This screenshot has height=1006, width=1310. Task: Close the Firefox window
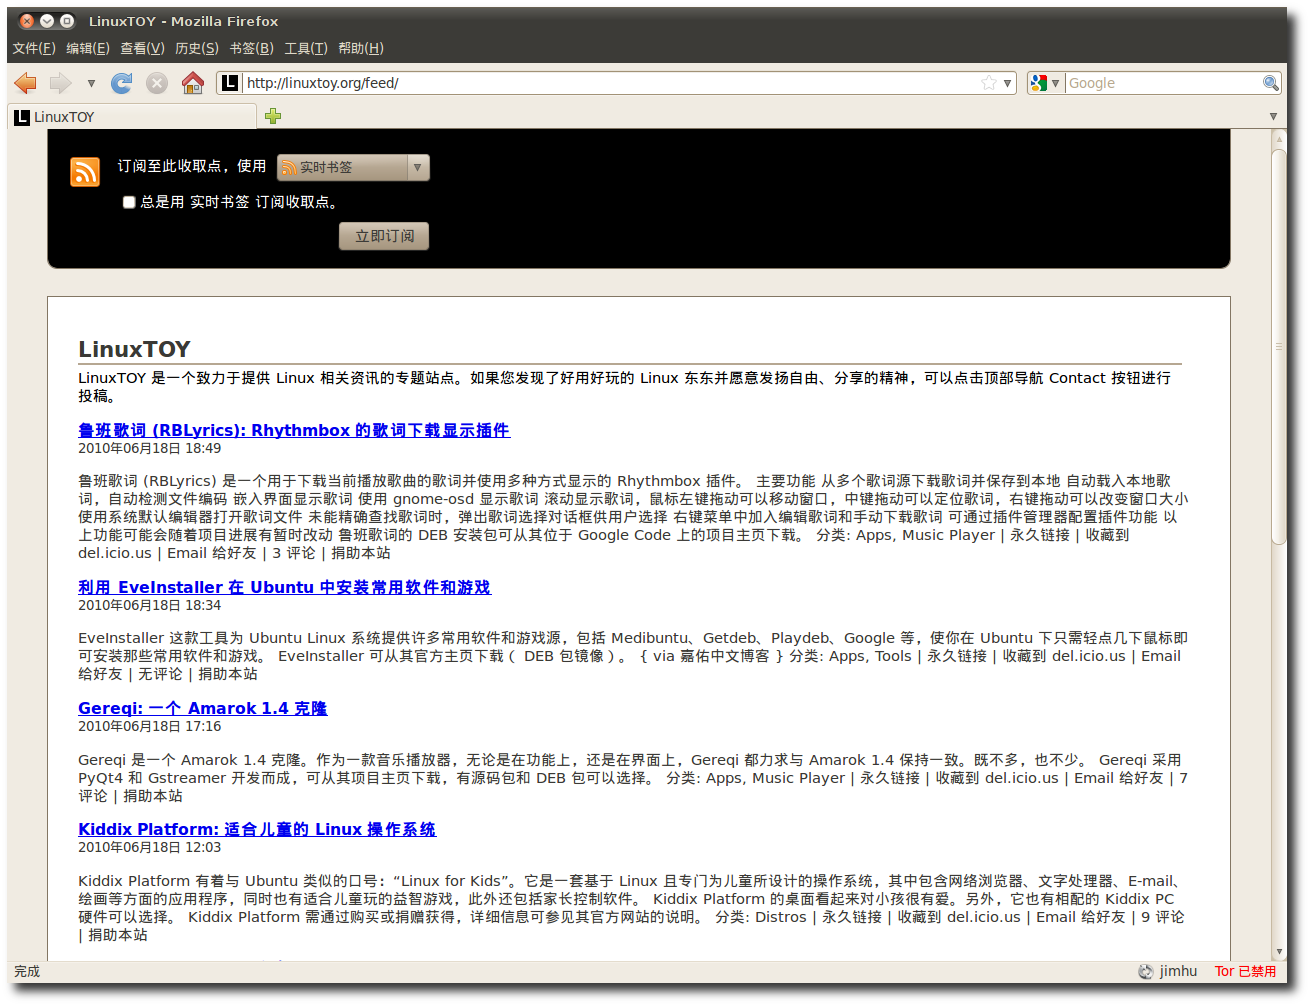pos(27,21)
